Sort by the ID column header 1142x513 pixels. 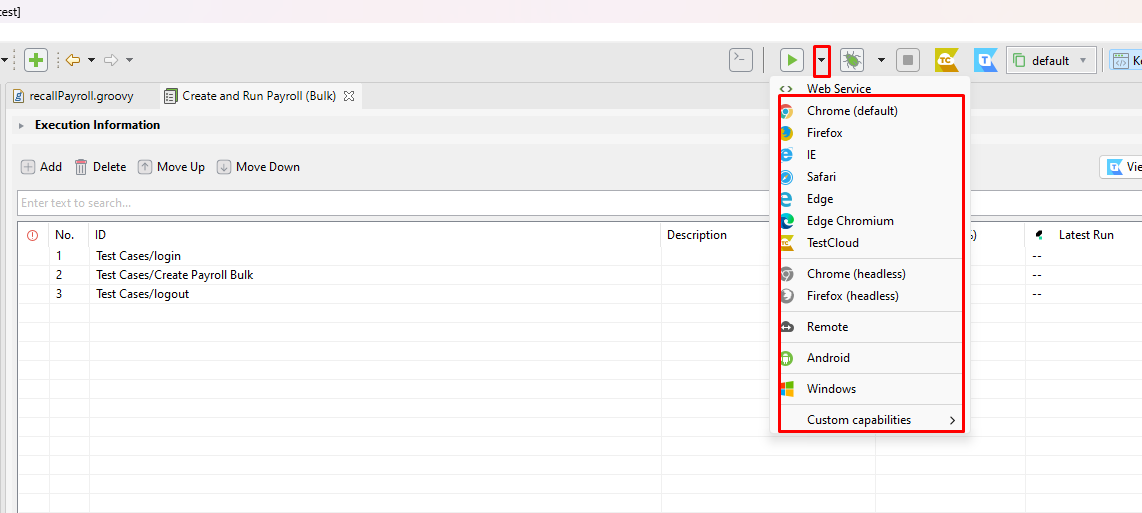pyautogui.click(x=375, y=235)
